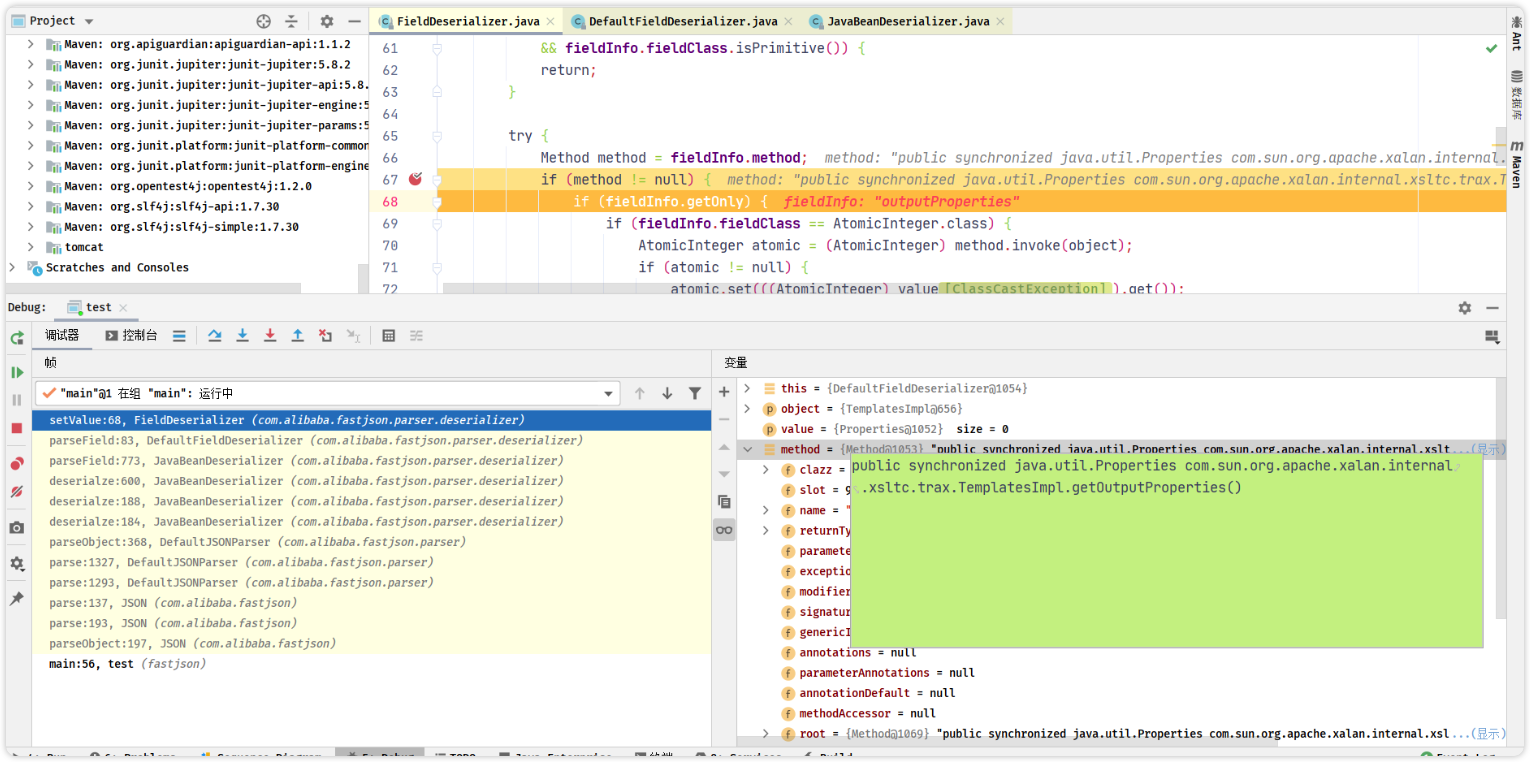Switch to the 控制台 console tab

tap(132, 336)
